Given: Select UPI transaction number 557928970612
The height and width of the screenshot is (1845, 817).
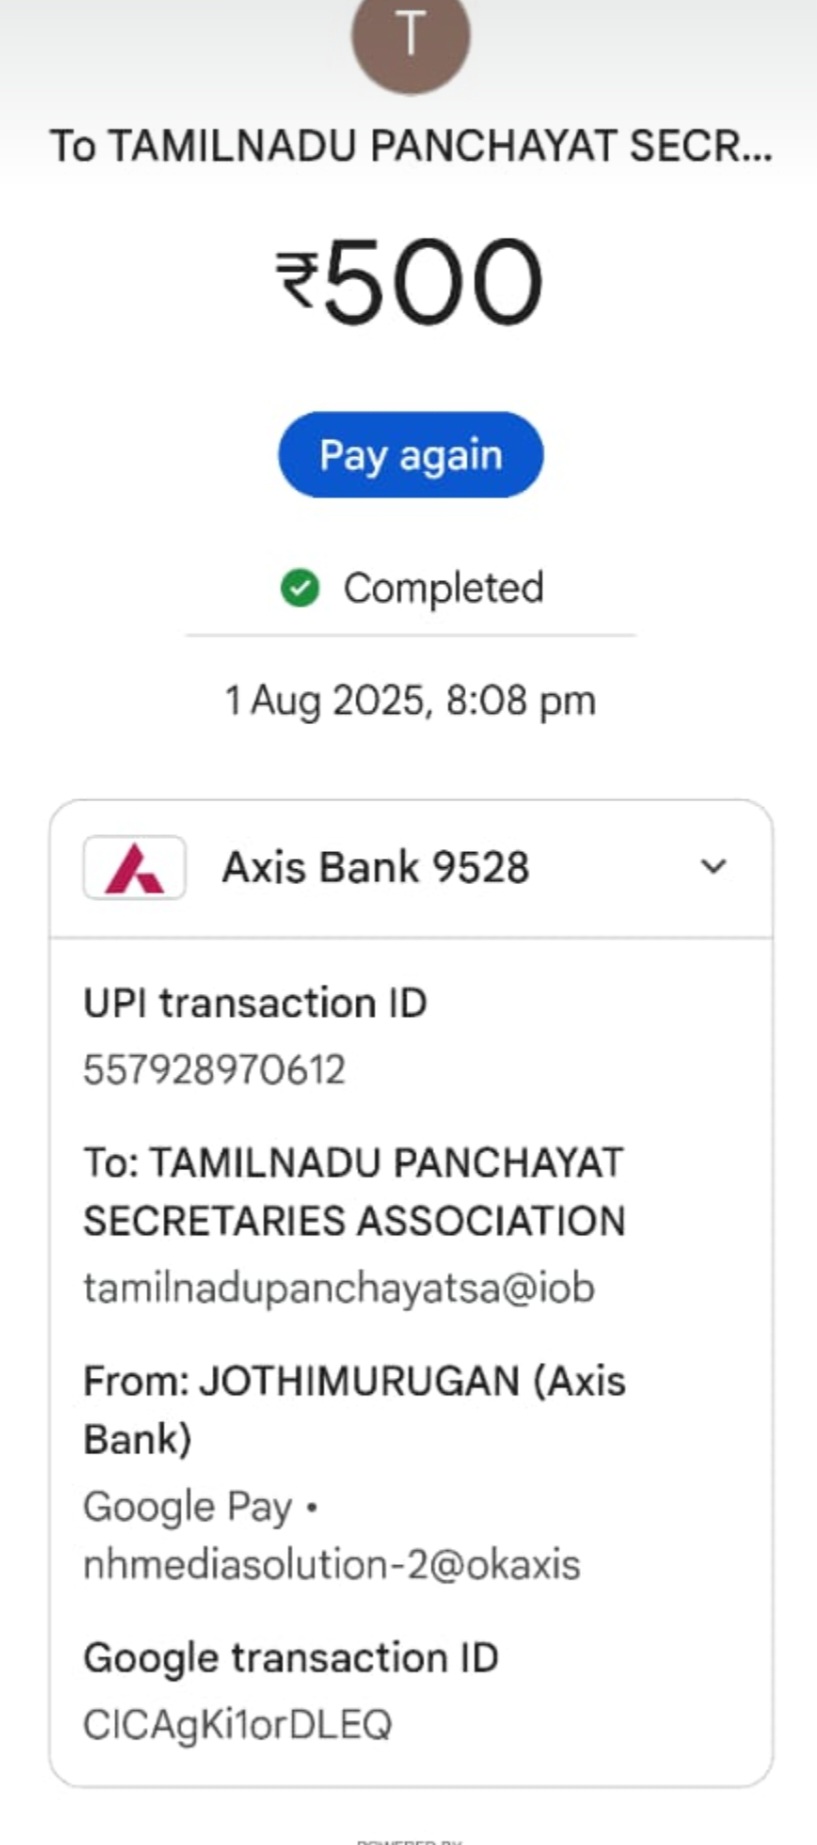Looking at the screenshot, I should coord(214,1070).
